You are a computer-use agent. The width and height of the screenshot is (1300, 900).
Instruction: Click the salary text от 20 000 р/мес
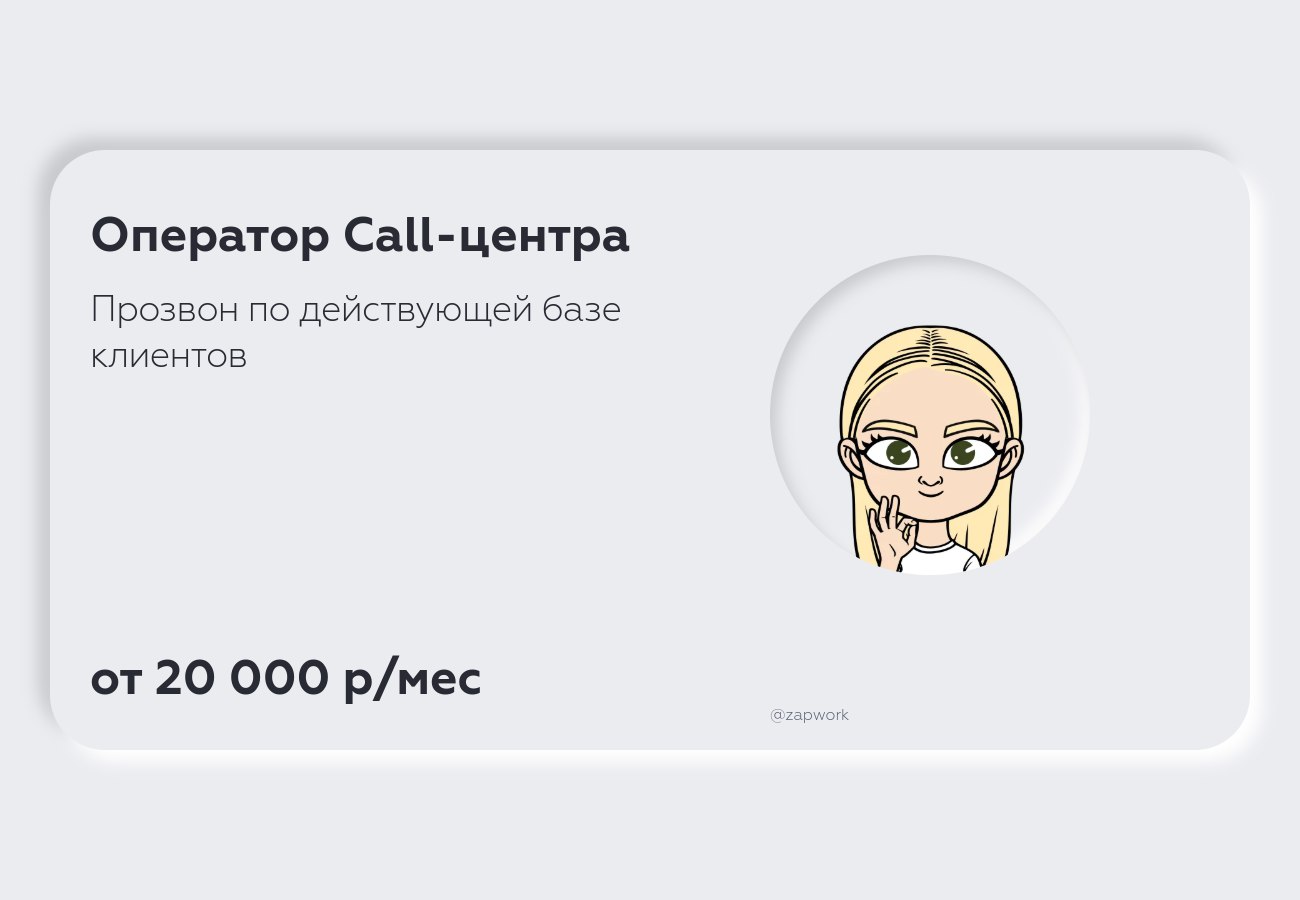pyautogui.click(x=286, y=679)
